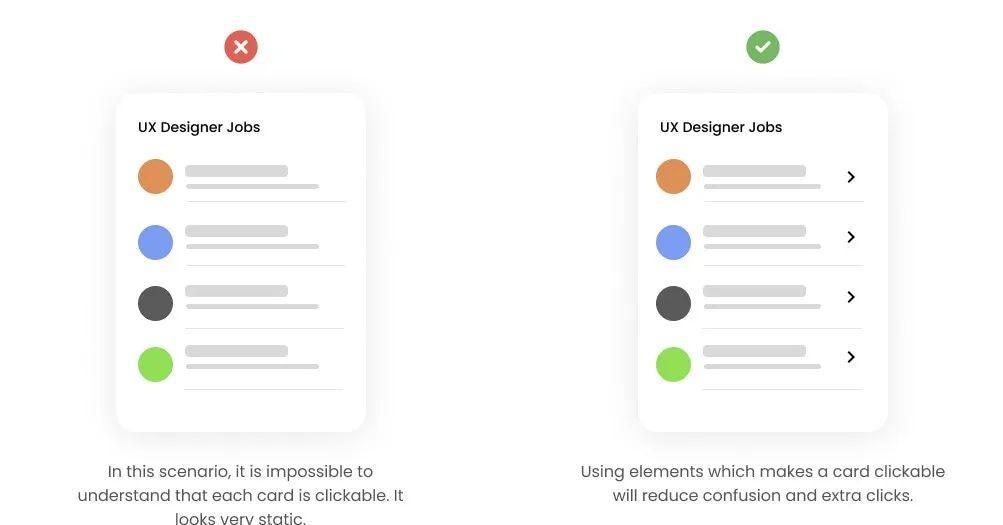This screenshot has height=525, width=1003.
Task: Click the green checkmark correct icon
Action: coord(762,47)
